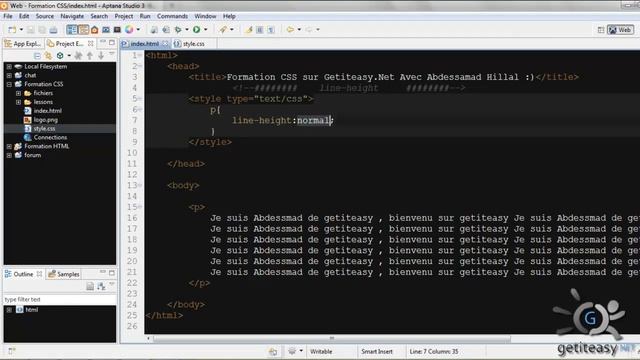Click the Debug bug toolbar icon
This screenshot has width=640, height=360.
178,30
